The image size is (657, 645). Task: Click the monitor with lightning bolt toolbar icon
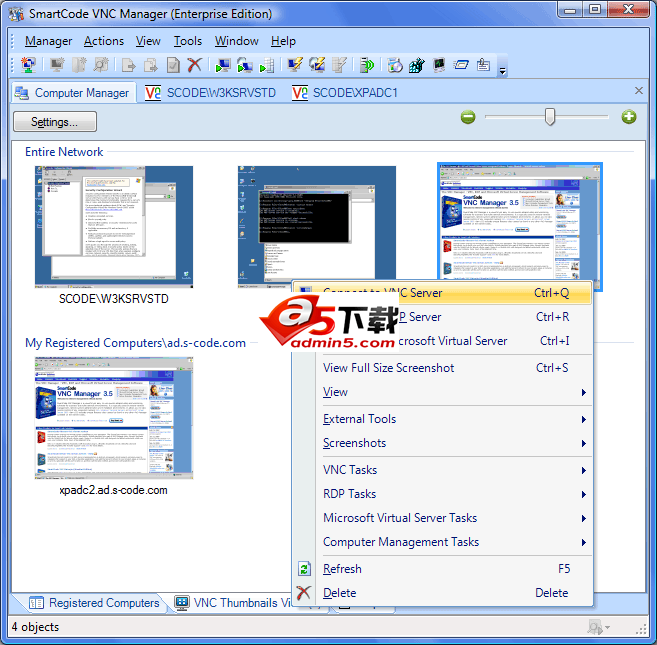295,65
